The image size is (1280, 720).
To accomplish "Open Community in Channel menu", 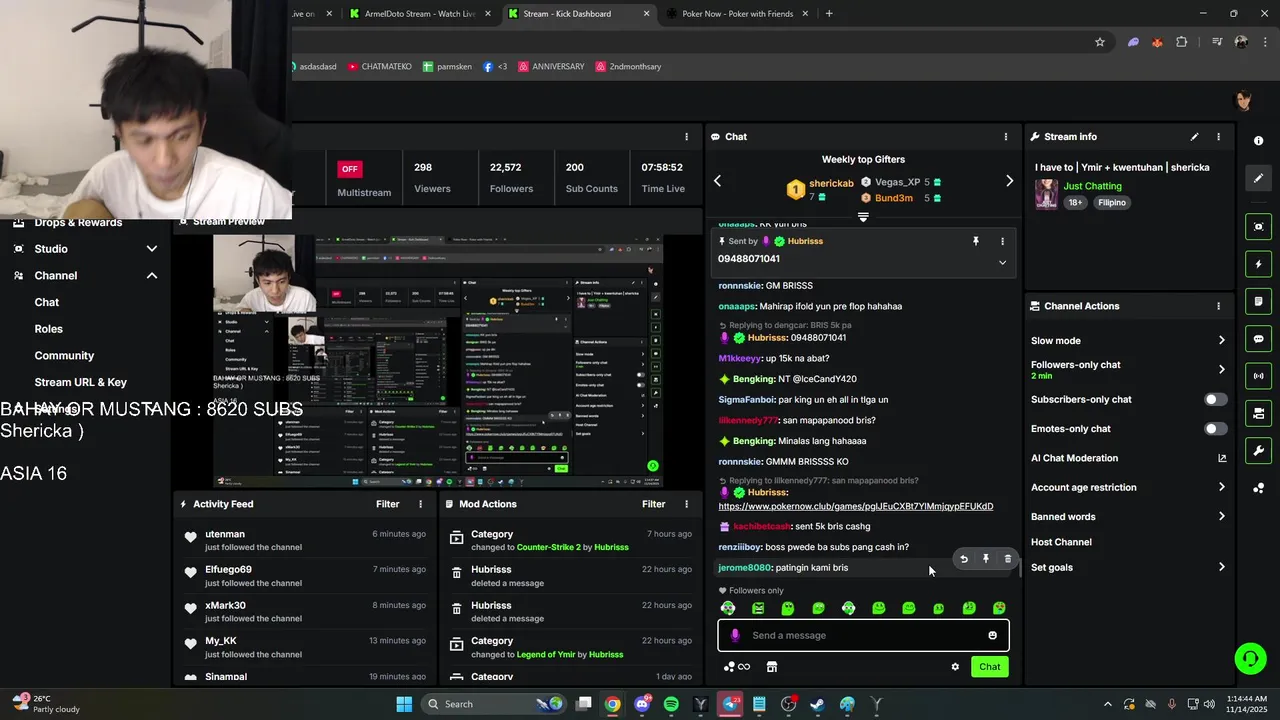I will point(64,356).
